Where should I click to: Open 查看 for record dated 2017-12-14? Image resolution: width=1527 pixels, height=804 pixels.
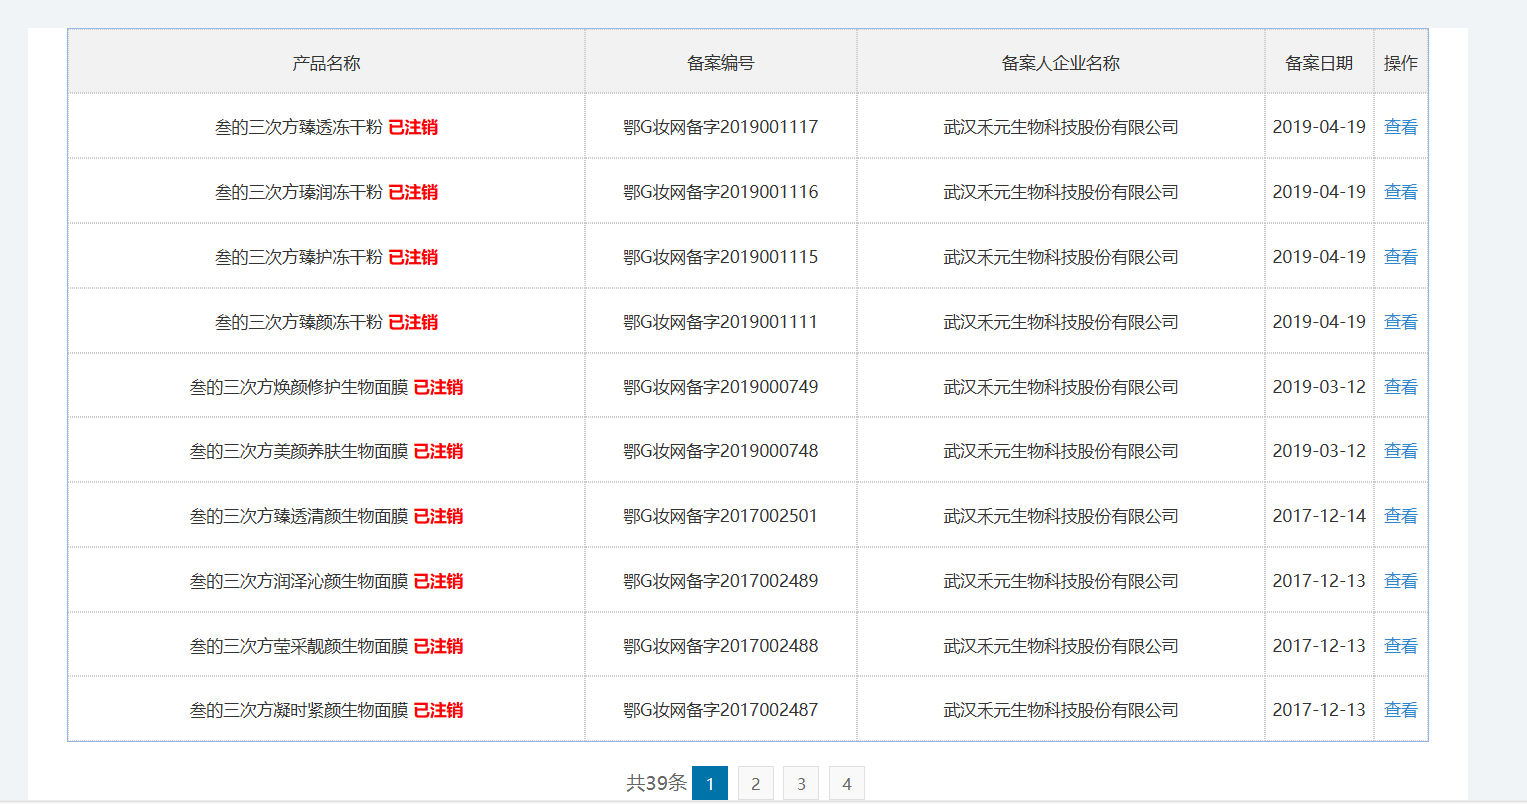[1400, 516]
